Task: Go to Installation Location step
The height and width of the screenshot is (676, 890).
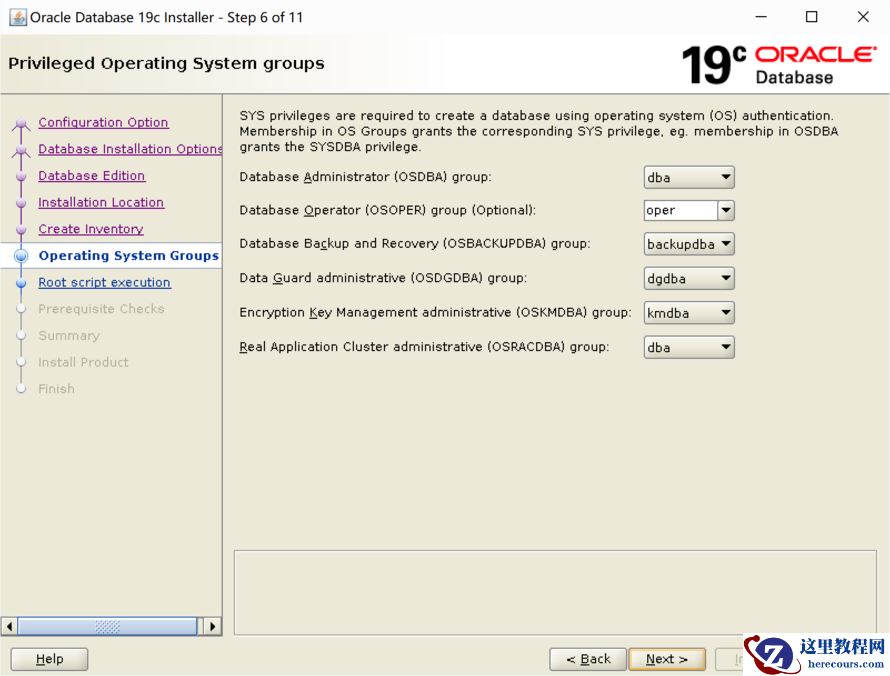Action: click(x=101, y=202)
